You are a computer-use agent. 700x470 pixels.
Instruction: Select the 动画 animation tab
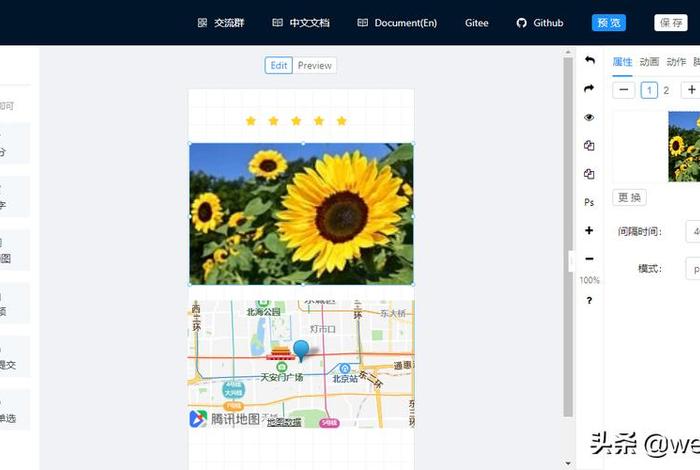pyautogui.click(x=649, y=62)
